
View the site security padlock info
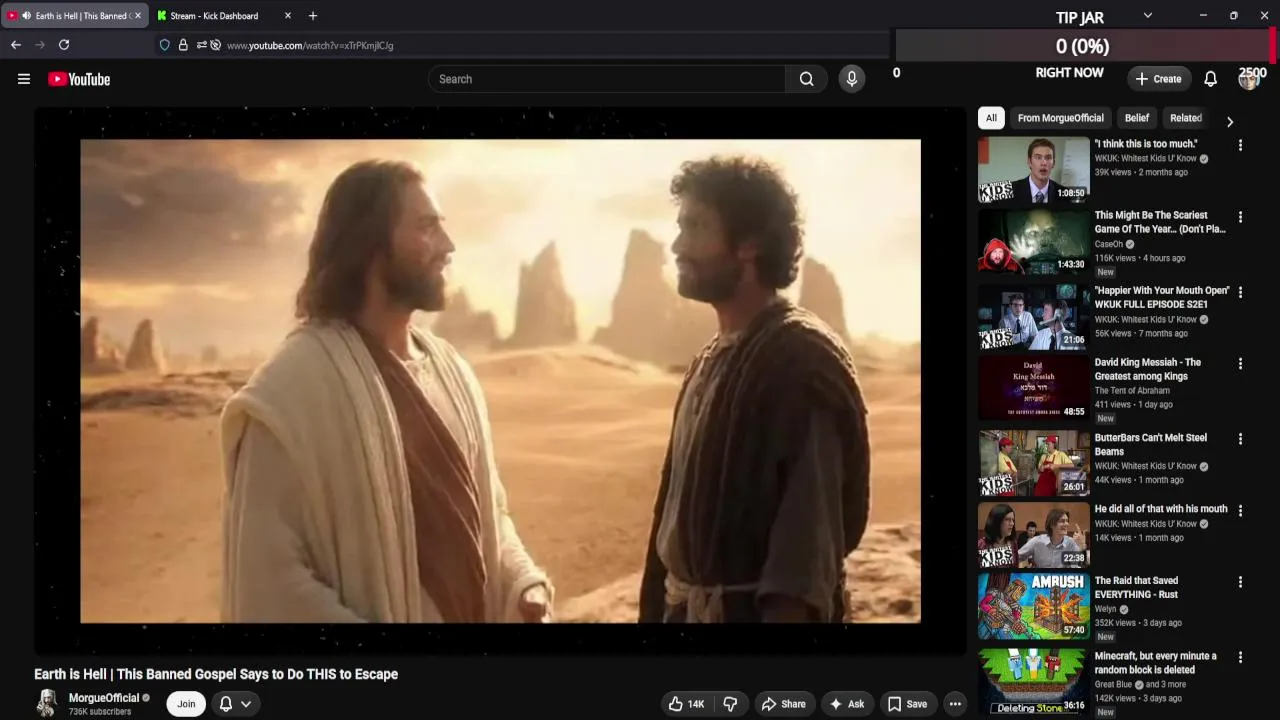[x=183, y=45]
